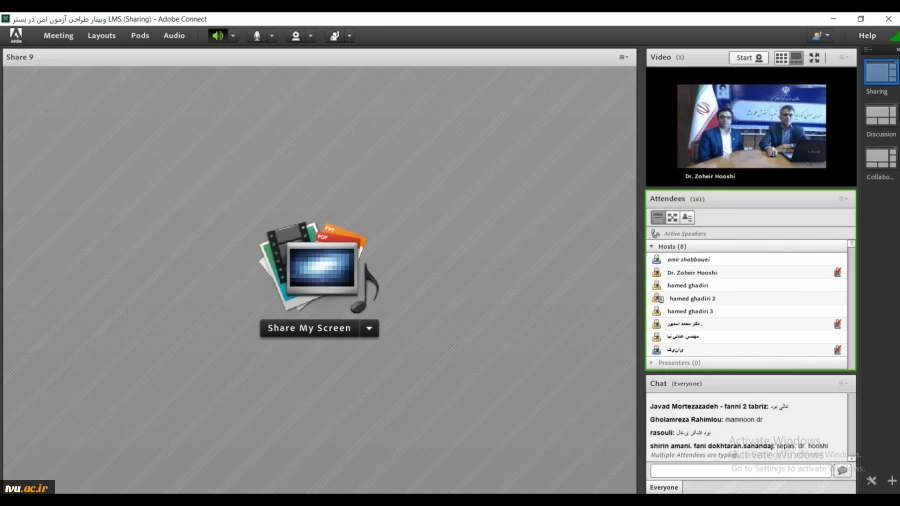Click the send chat message icon

[842, 470]
